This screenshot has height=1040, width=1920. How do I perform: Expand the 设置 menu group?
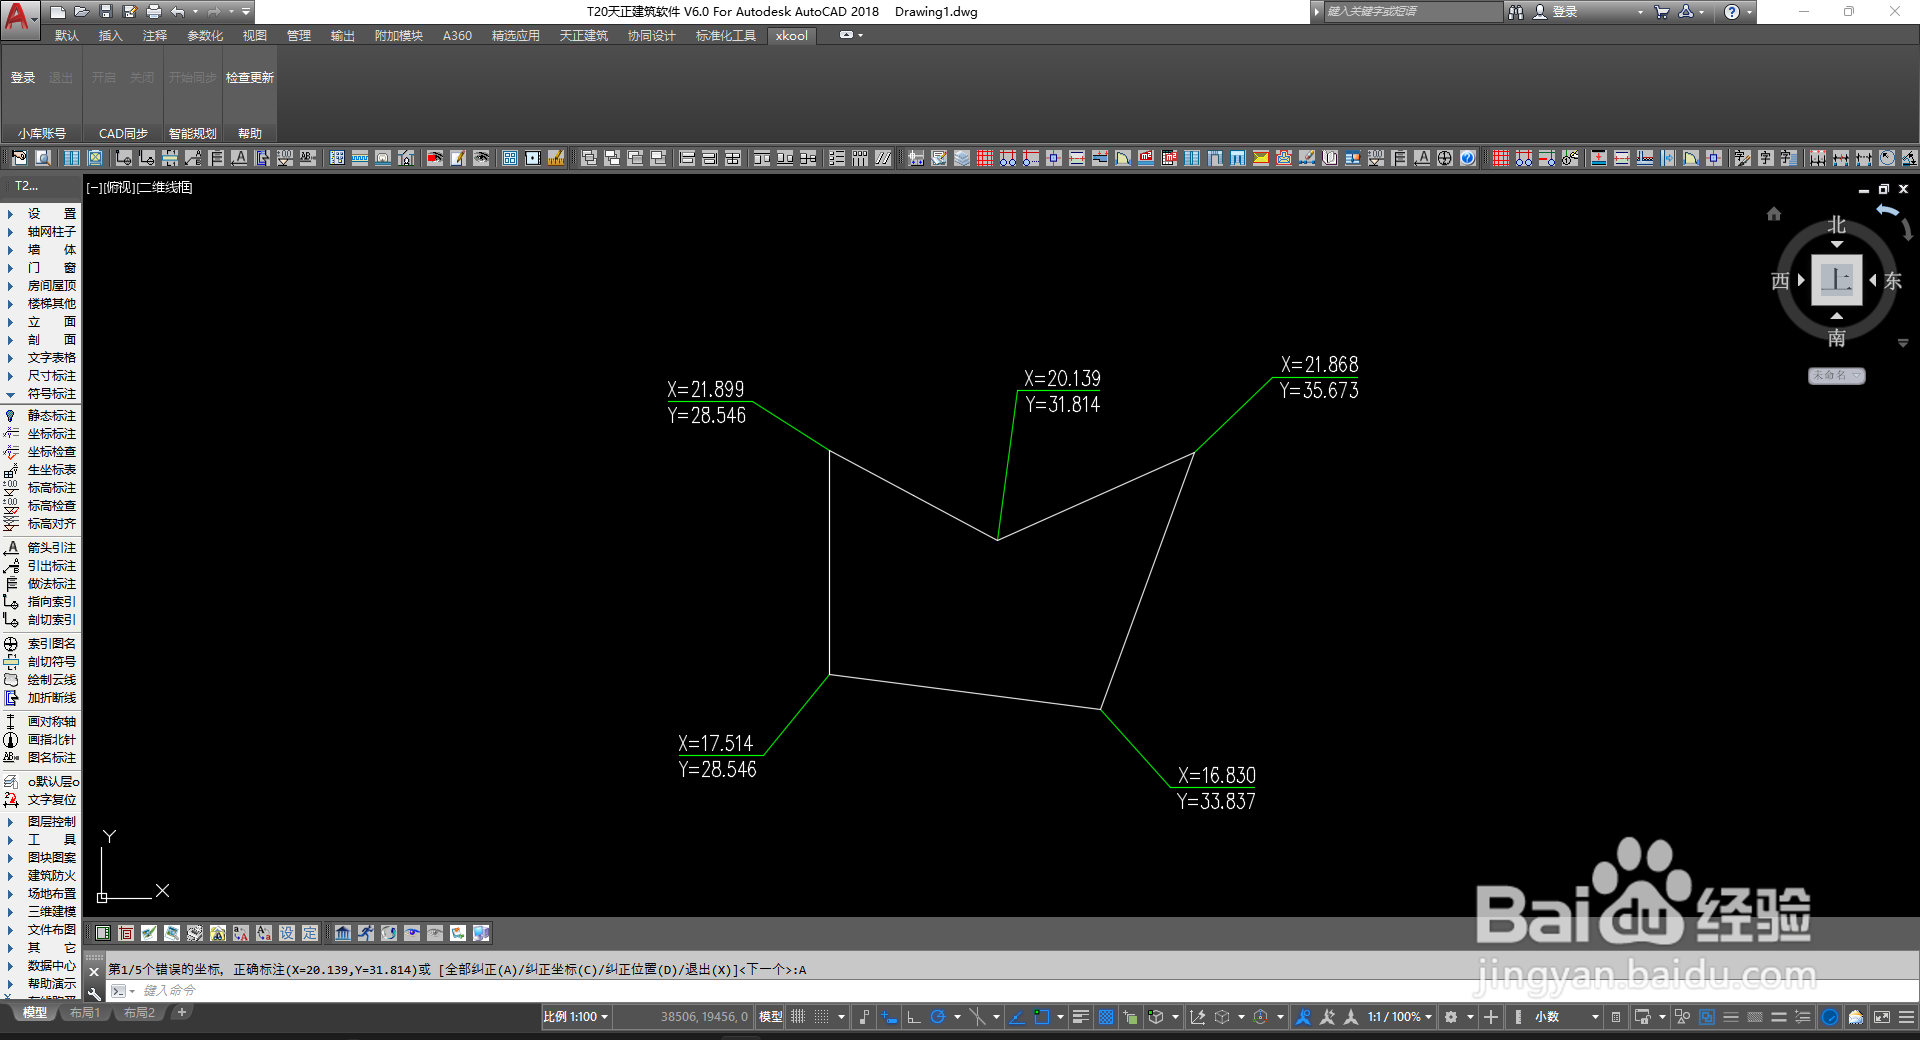41,214
